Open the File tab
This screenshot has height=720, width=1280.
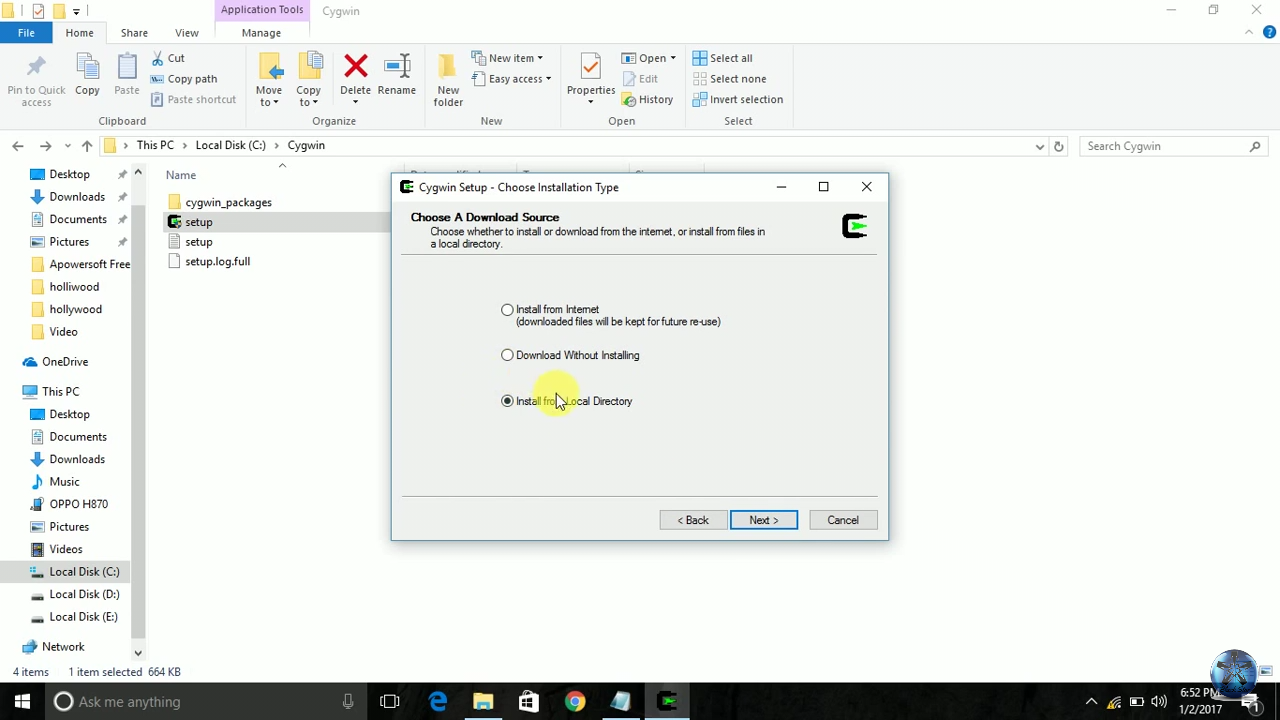pyautogui.click(x=26, y=33)
